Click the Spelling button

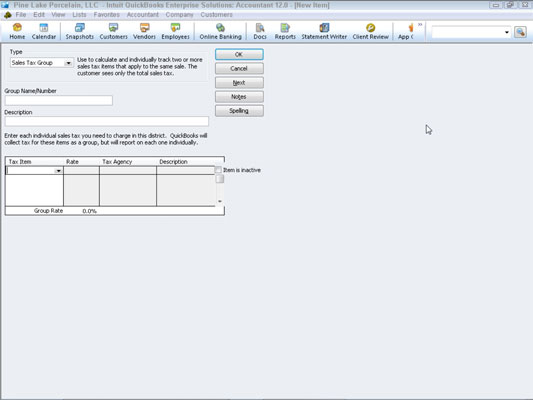(x=239, y=111)
